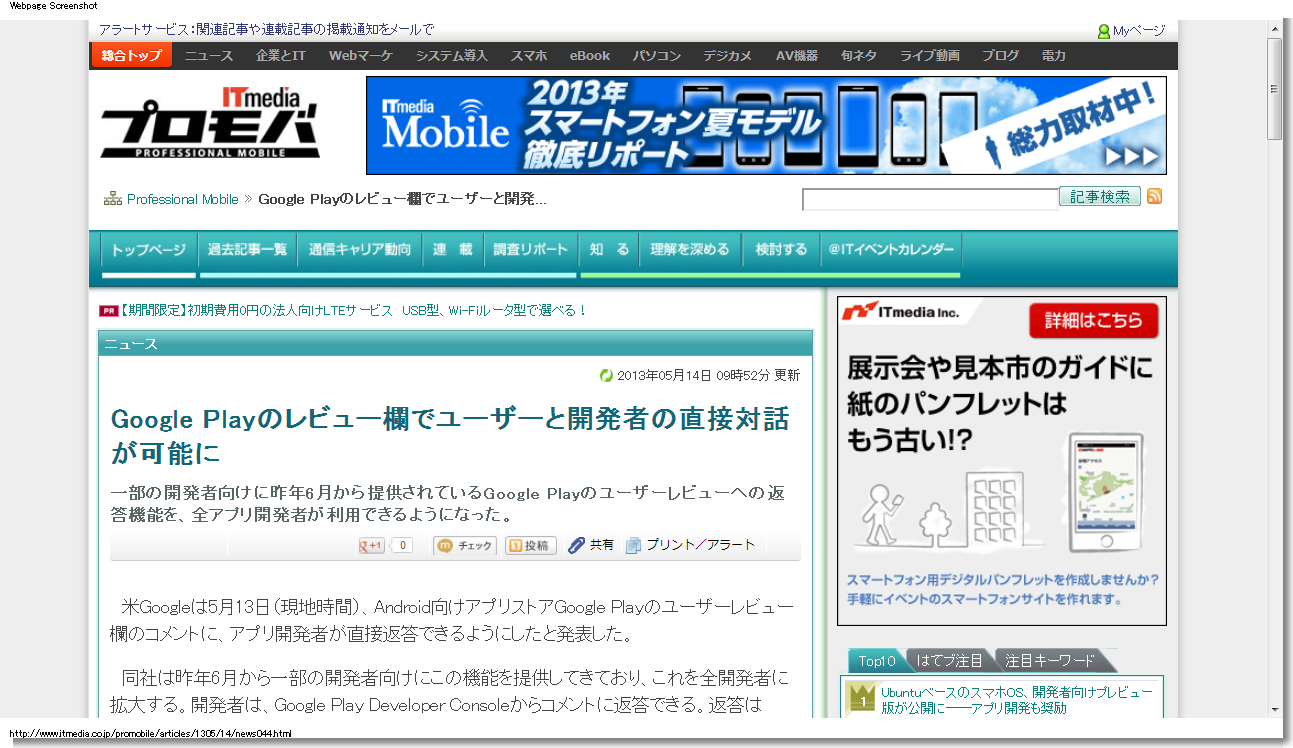Screen dimensions: 1293x748
Task: Click the チェック bookmark button
Action: [464, 545]
